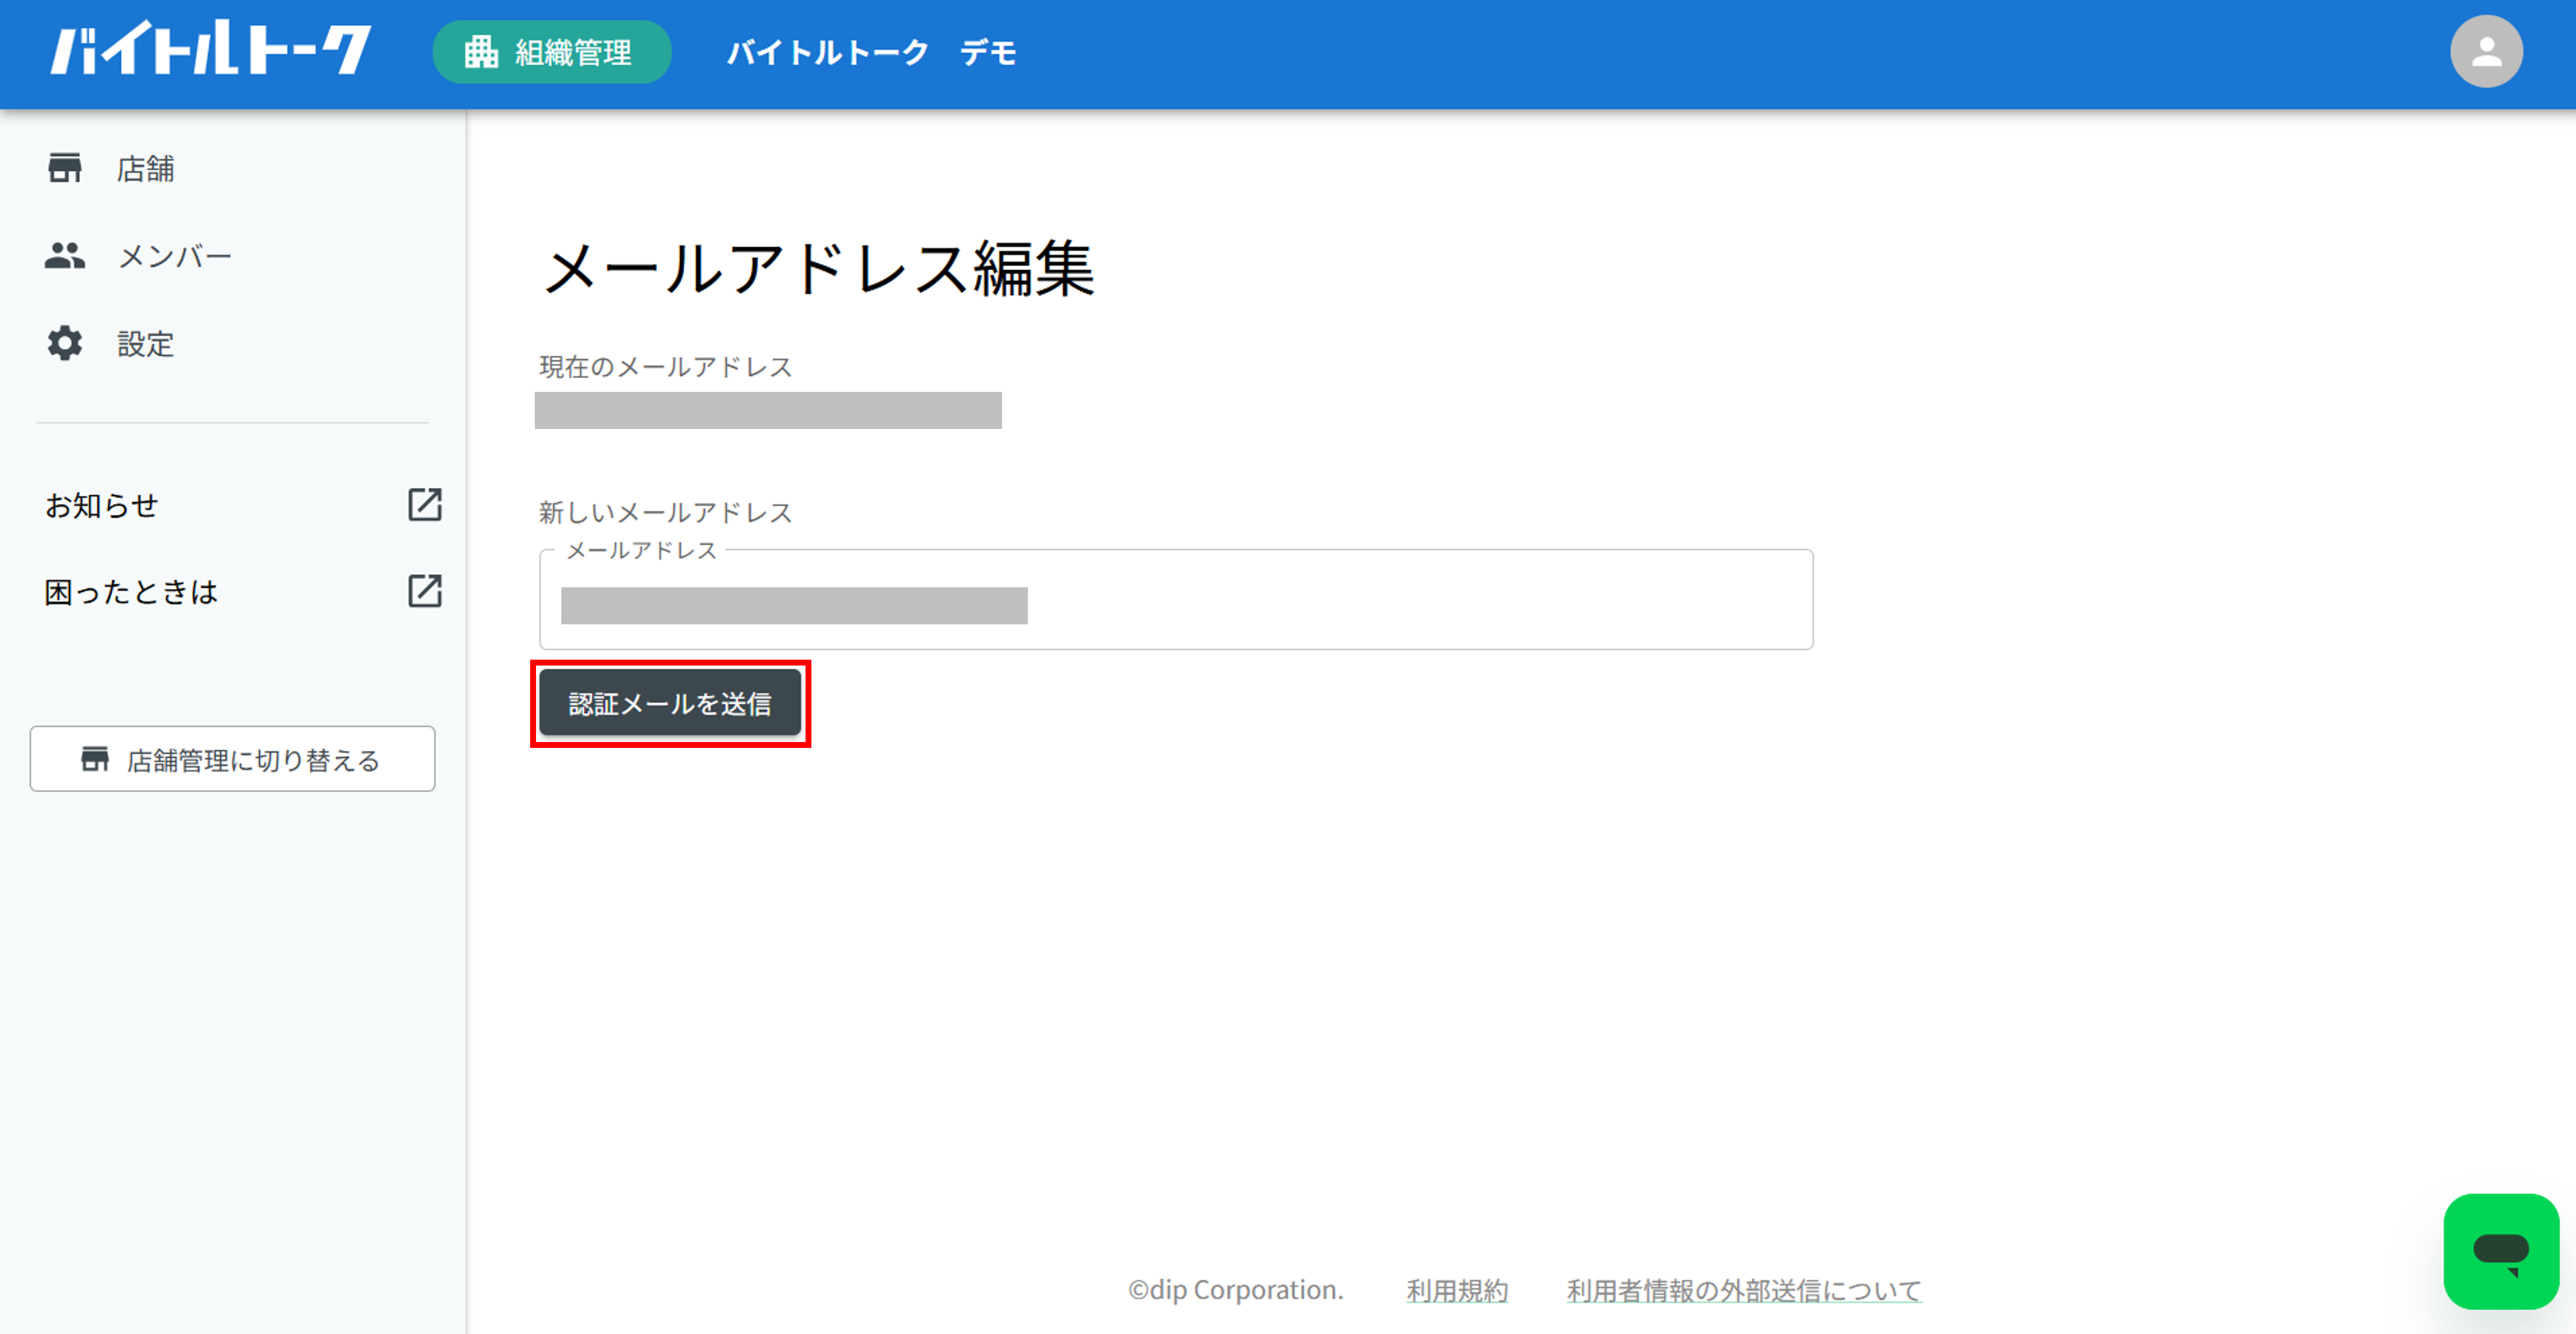Click external-link icon next to 困ったときは
Screen dimensions: 2576x1334
coord(425,591)
